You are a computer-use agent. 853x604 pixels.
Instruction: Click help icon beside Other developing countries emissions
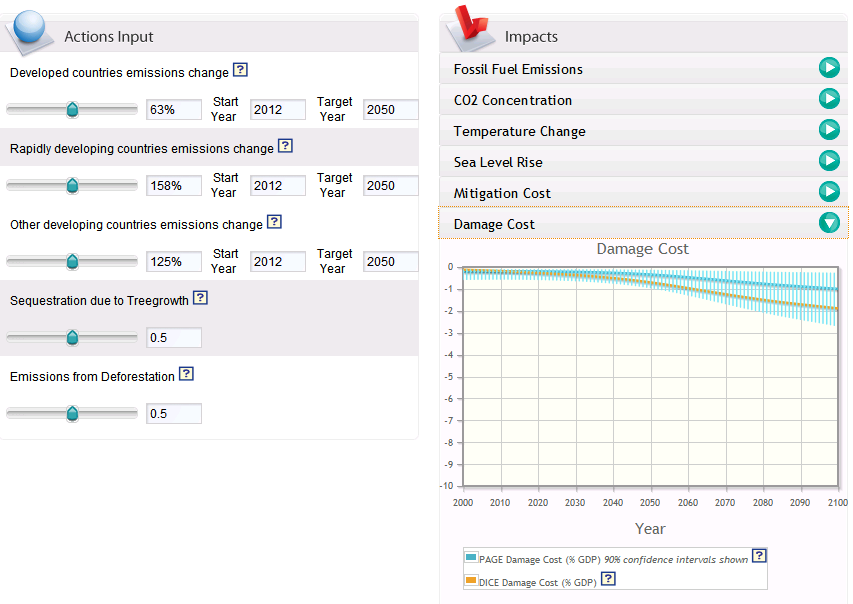click(274, 222)
